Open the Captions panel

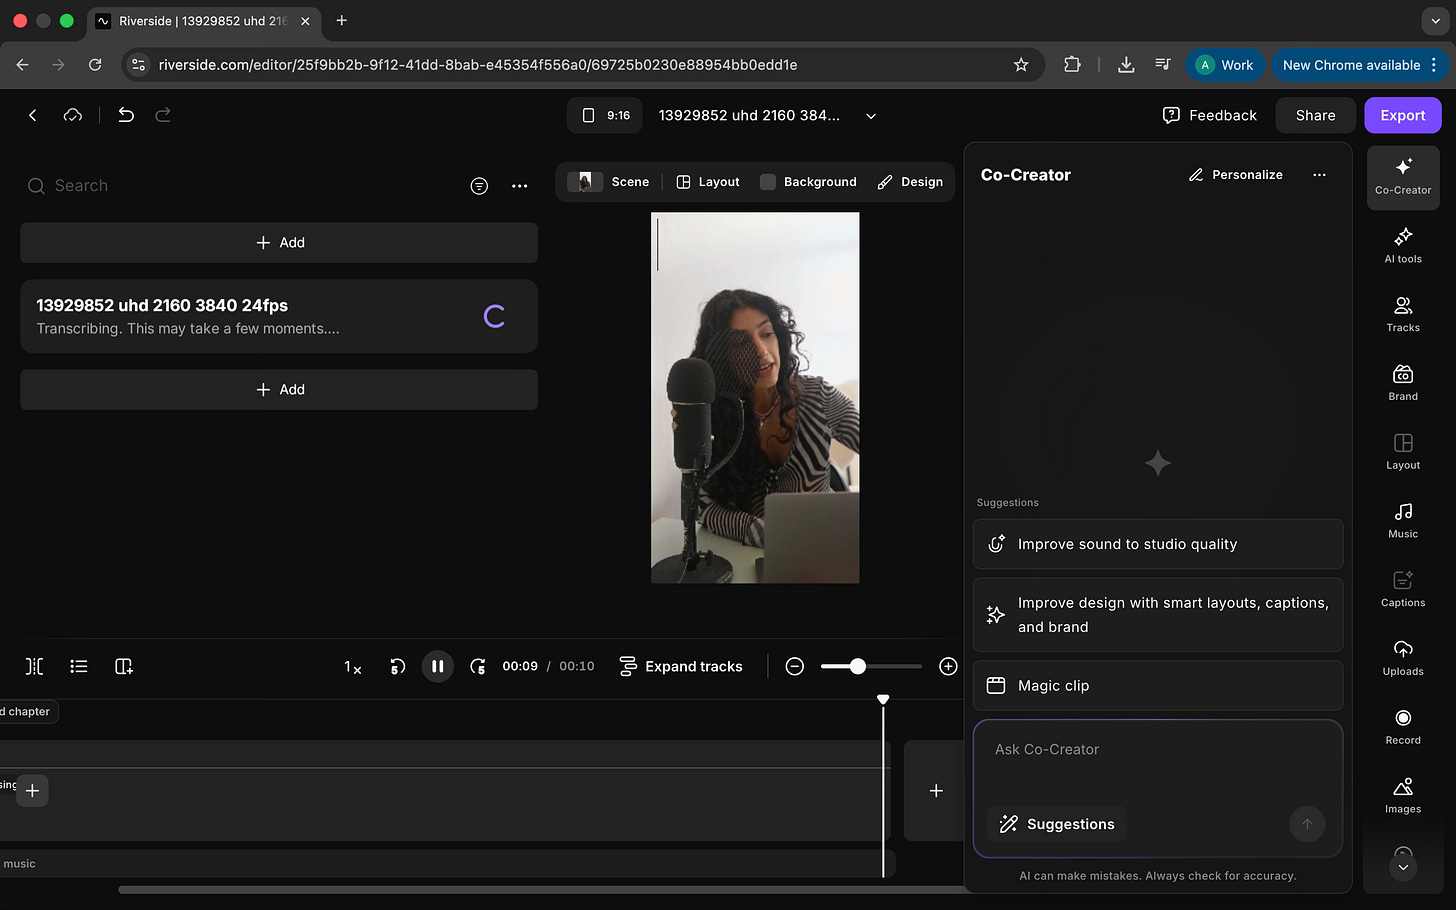click(x=1402, y=589)
